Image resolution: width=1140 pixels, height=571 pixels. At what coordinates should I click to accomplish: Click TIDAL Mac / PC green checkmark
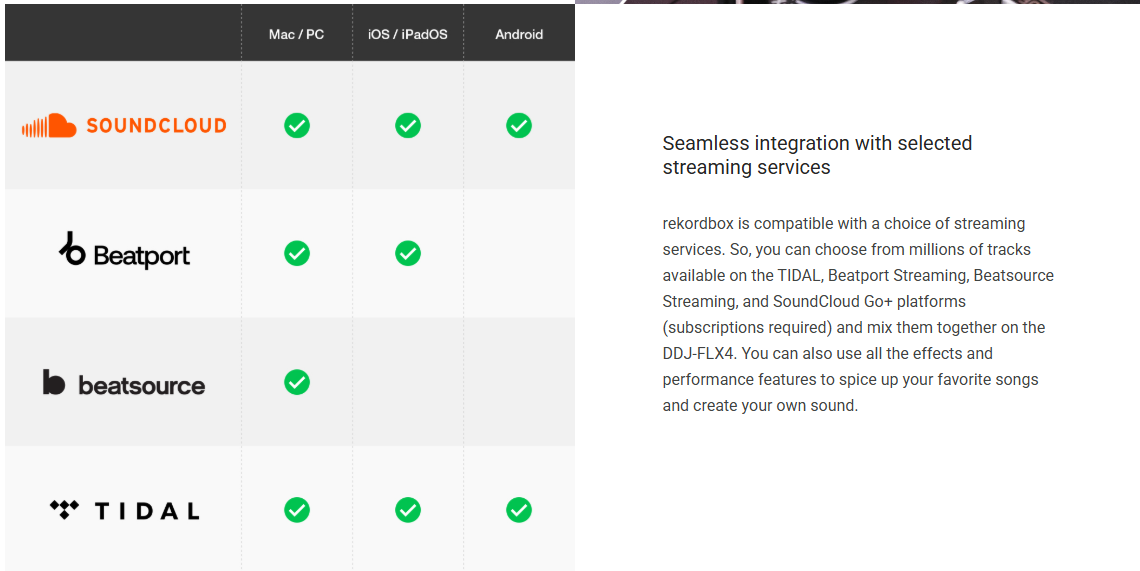pyautogui.click(x=297, y=510)
